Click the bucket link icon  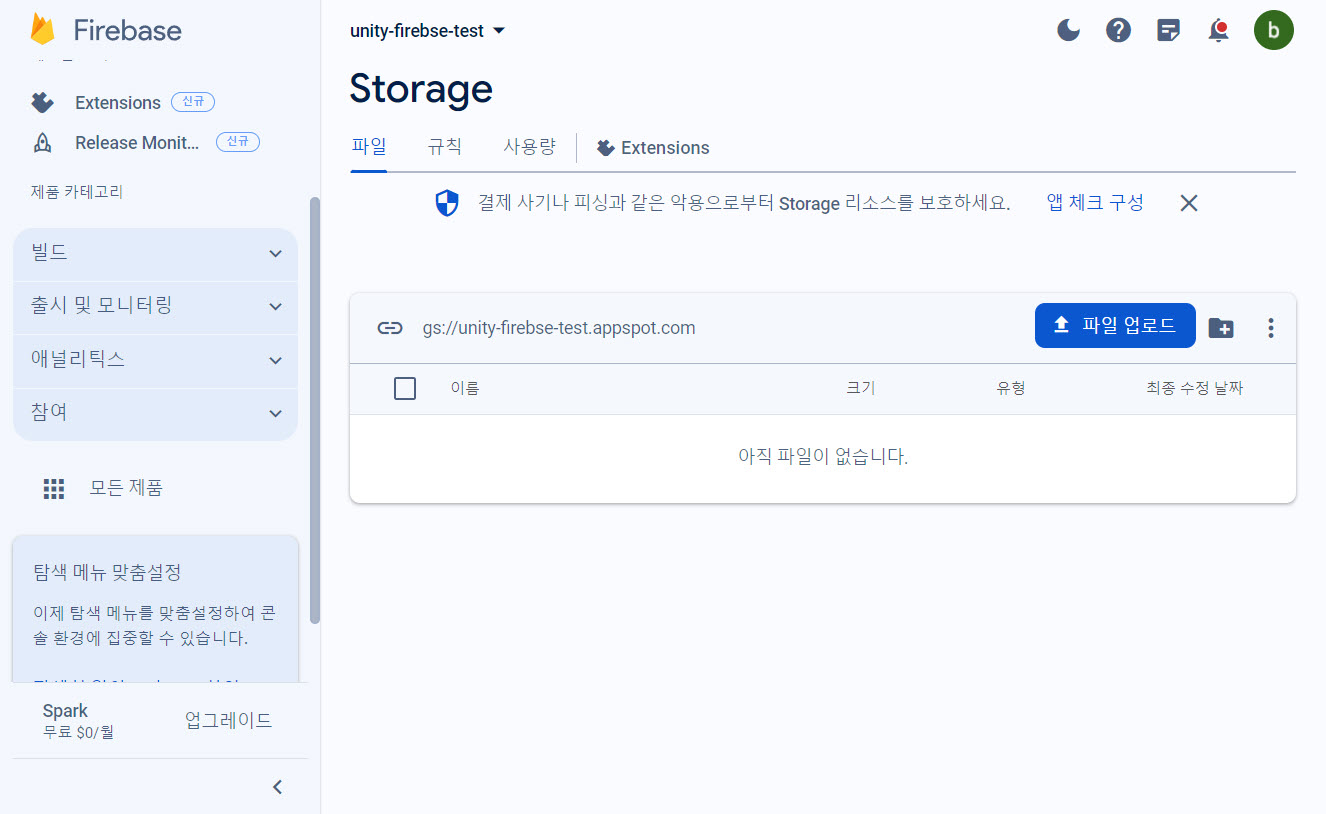(x=390, y=327)
